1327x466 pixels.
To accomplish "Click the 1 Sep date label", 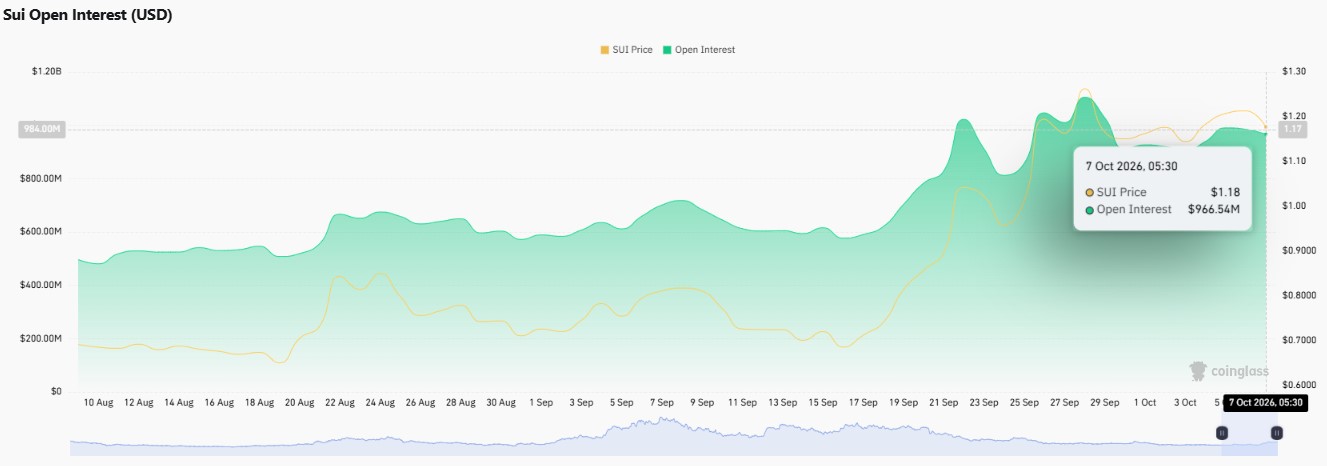I will [x=541, y=403].
